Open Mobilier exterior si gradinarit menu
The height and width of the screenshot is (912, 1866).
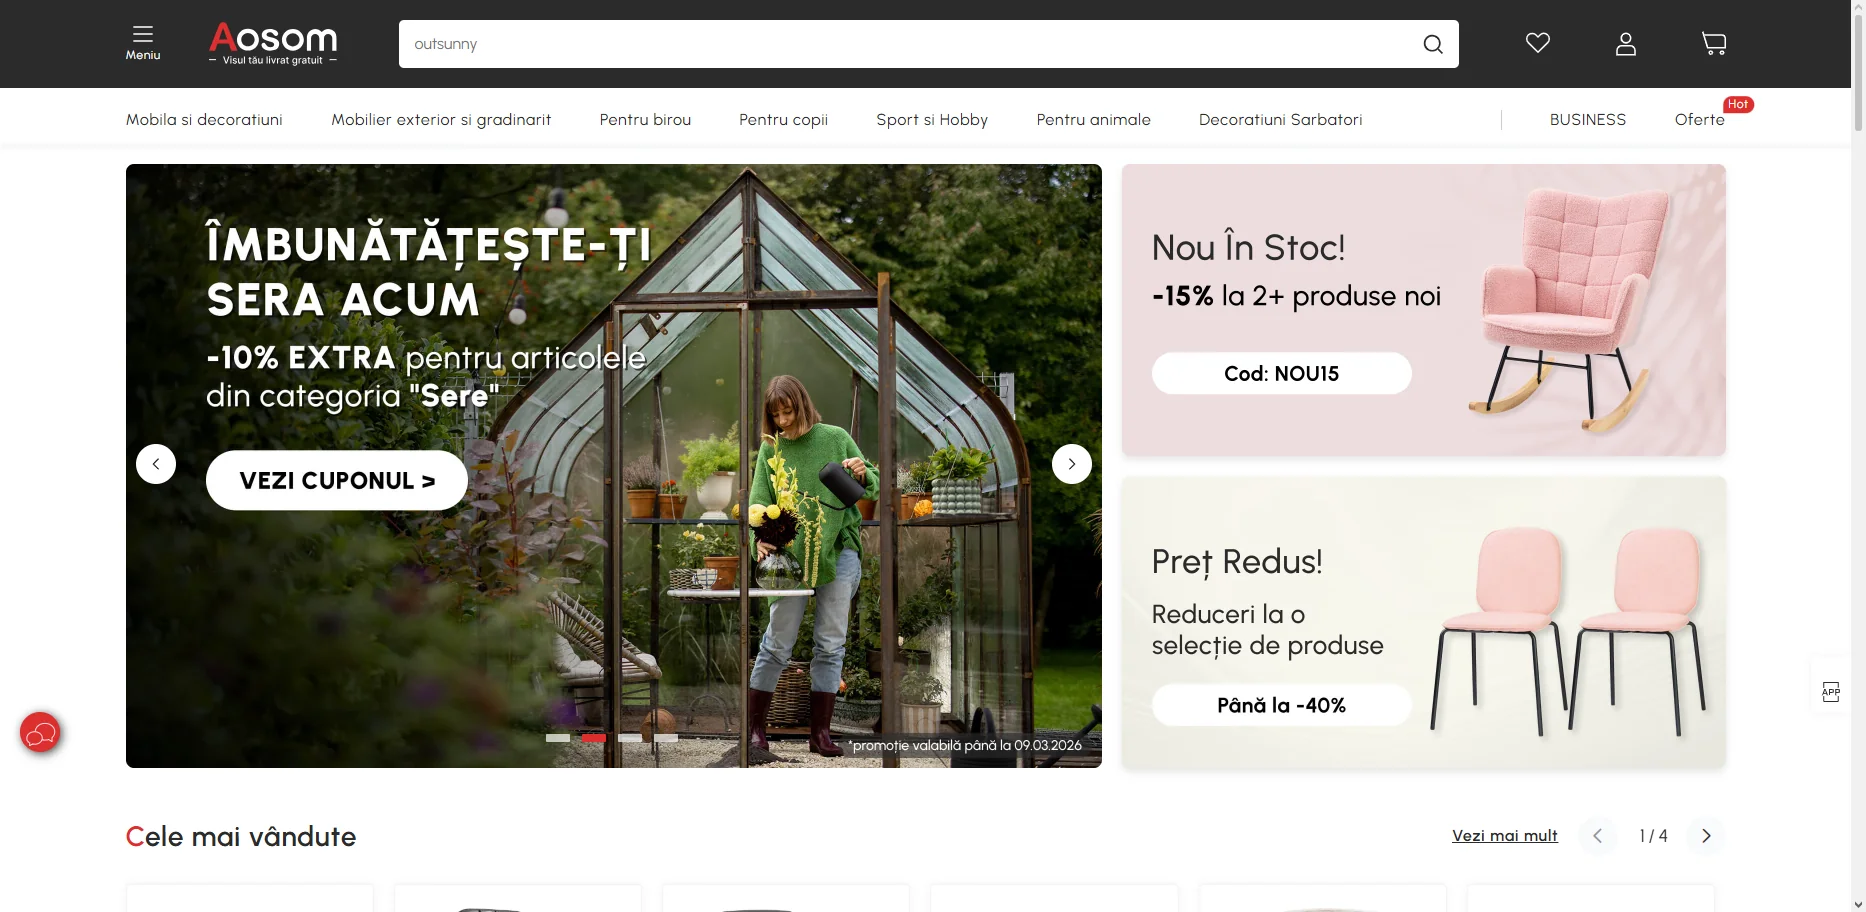441,120
